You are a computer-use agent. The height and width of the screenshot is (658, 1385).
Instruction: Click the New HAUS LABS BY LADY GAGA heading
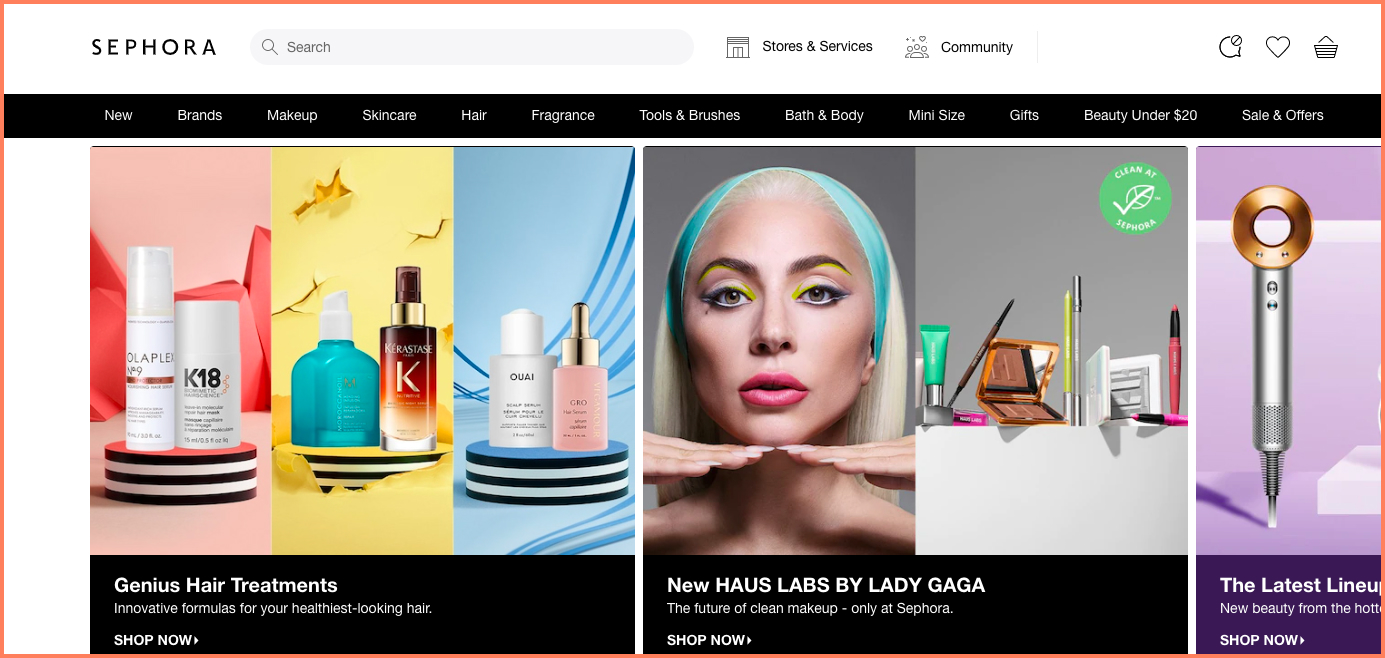click(x=826, y=585)
